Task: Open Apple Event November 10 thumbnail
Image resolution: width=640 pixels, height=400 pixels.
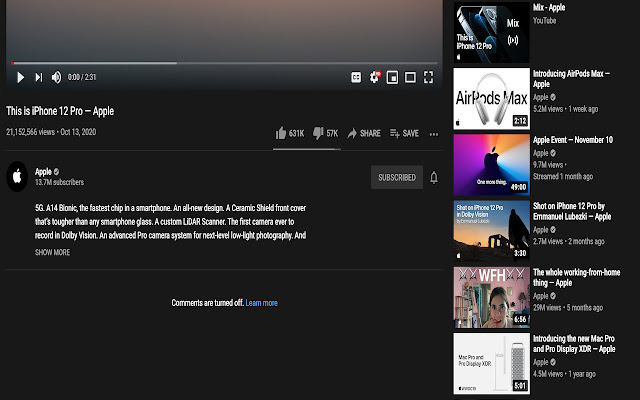Action: click(x=491, y=165)
